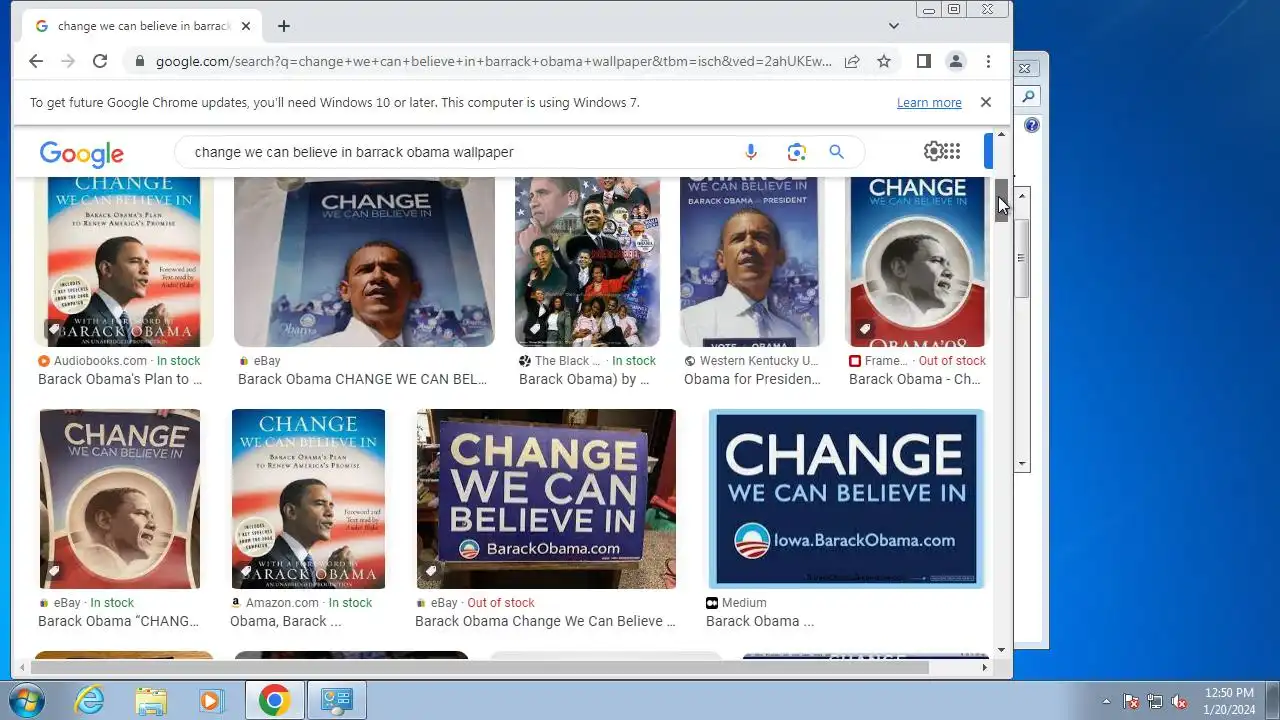1280x720 pixels.
Task: Open The Black collage image of Obama
Action: 587,262
